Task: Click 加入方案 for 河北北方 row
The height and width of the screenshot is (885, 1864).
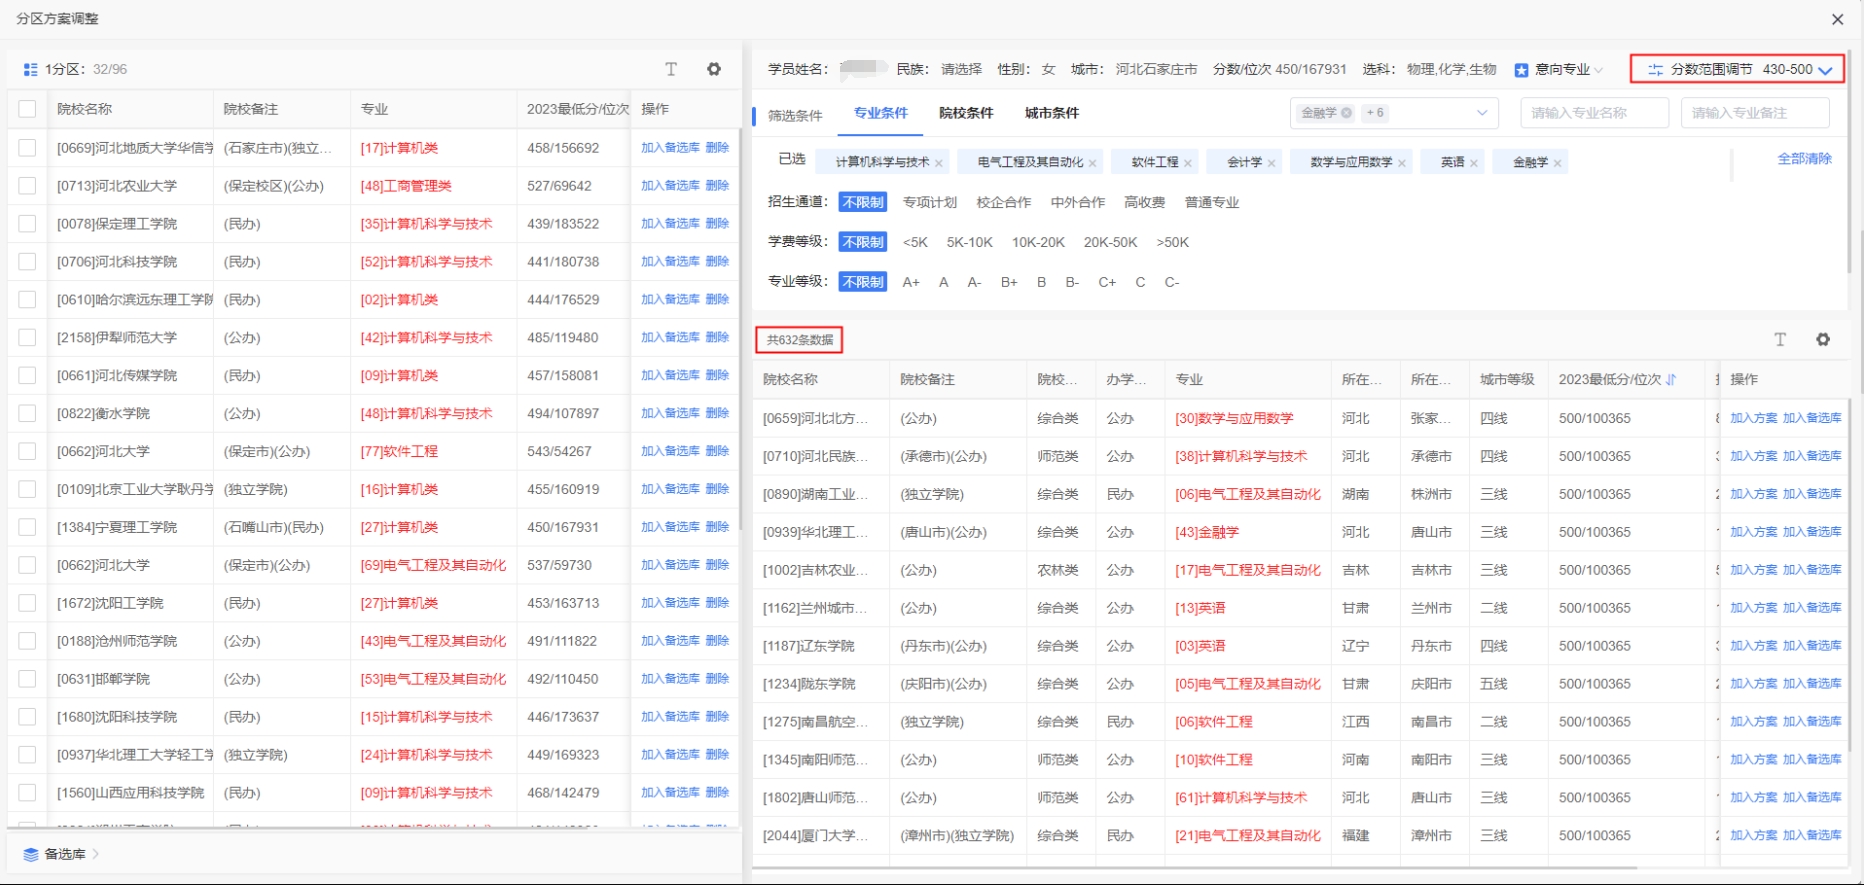Action: (1754, 418)
